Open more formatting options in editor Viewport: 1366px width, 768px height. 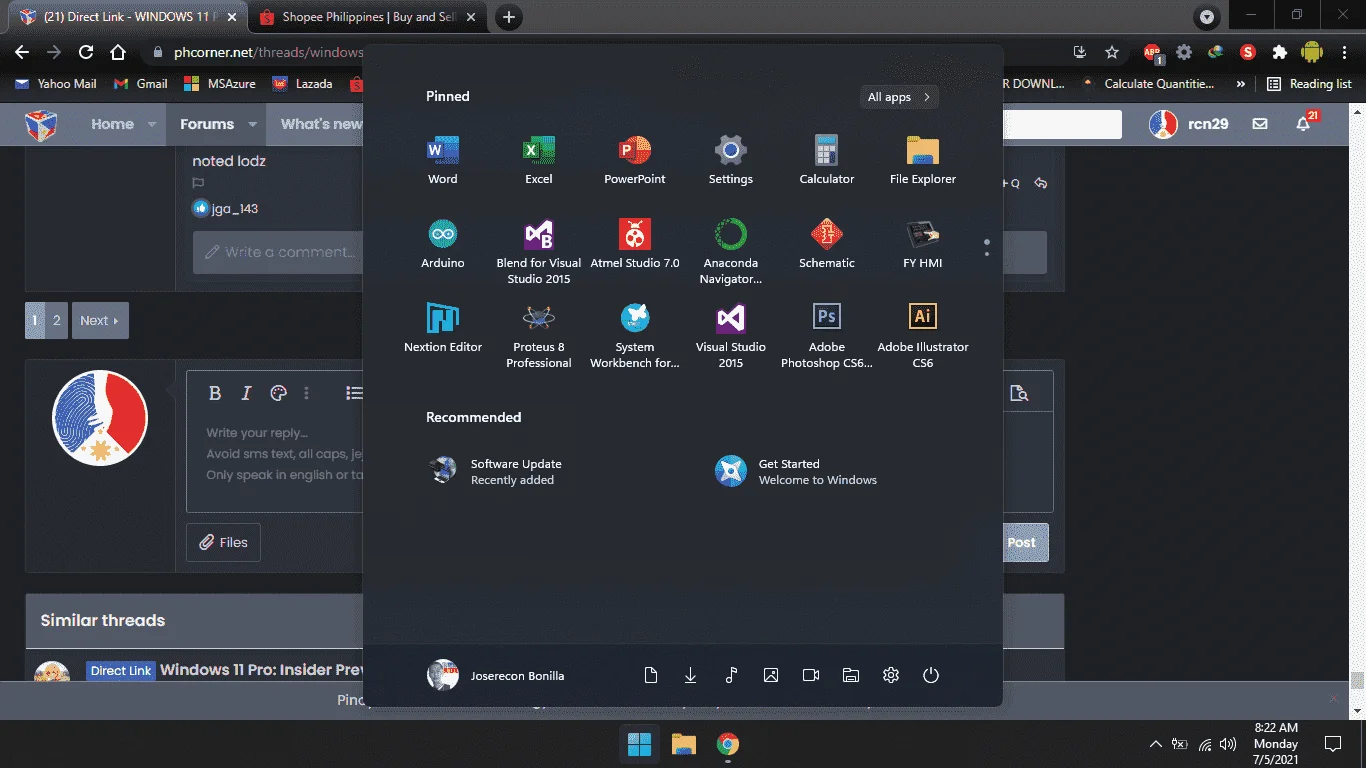[x=307, y=393]
